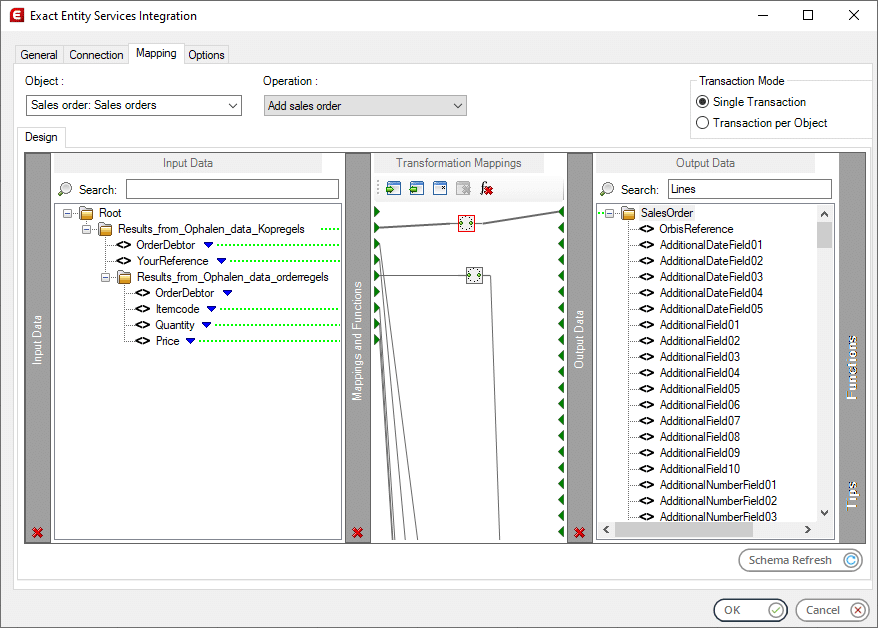Viewport: 878px width, 628px height.
Task: Open the General tab
Action: click(39, 55)
